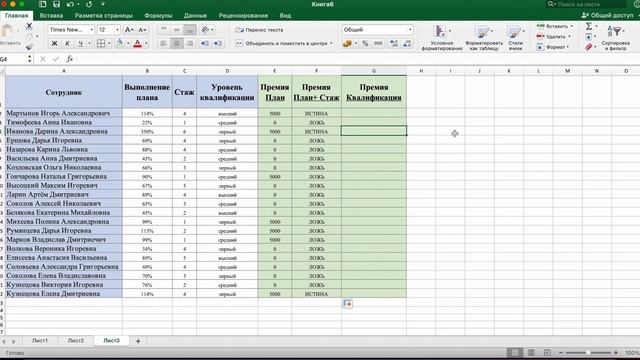
Task: Click the Clear eraser icon
Action: click(x=589, y=47)
